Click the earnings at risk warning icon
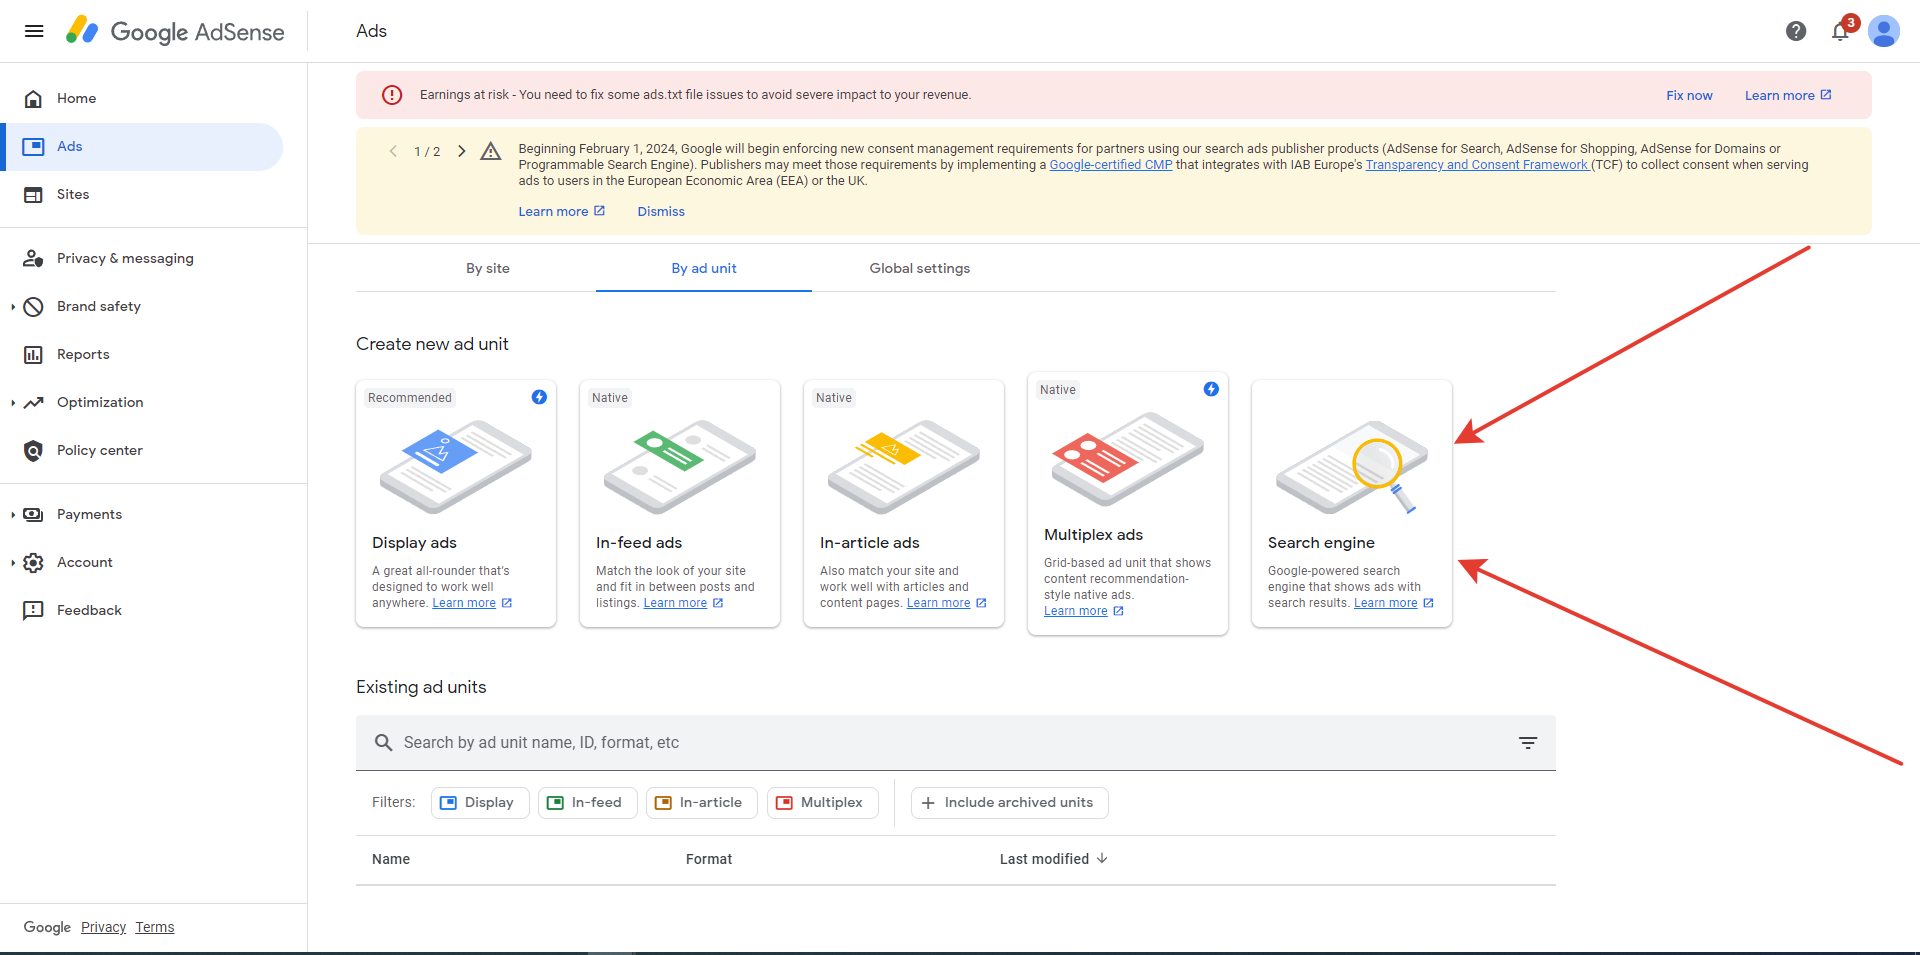The width and height of the screenshot is (1920, 955). [392, 95]
